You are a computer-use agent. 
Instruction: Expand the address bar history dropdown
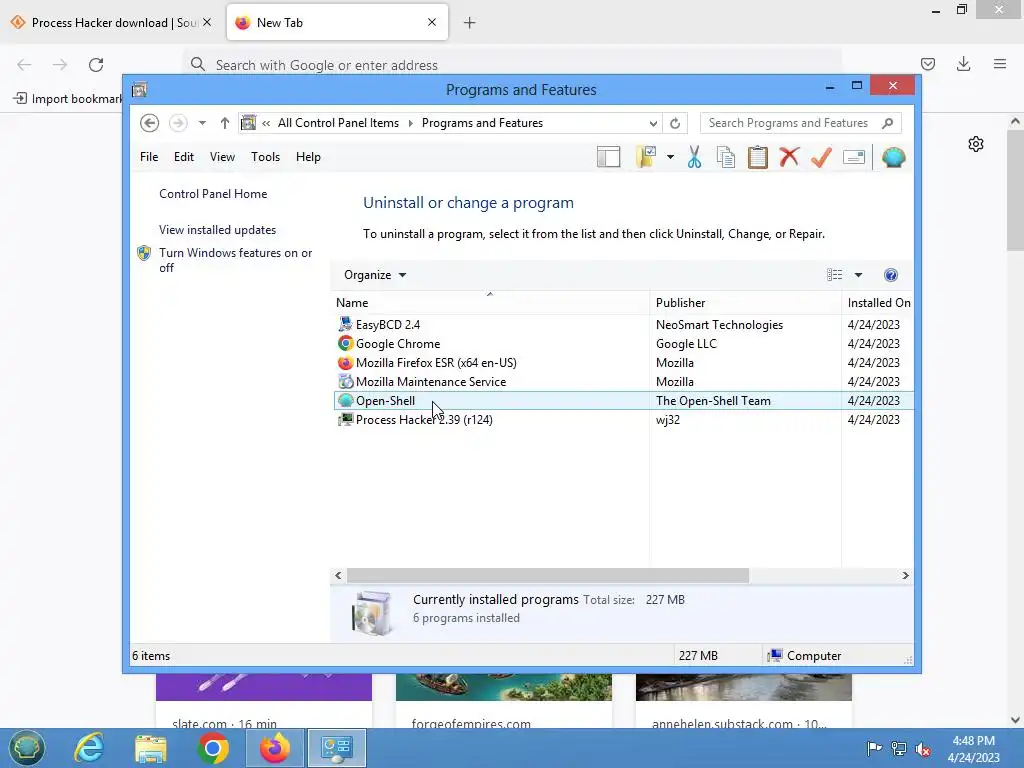pos(653,123)
